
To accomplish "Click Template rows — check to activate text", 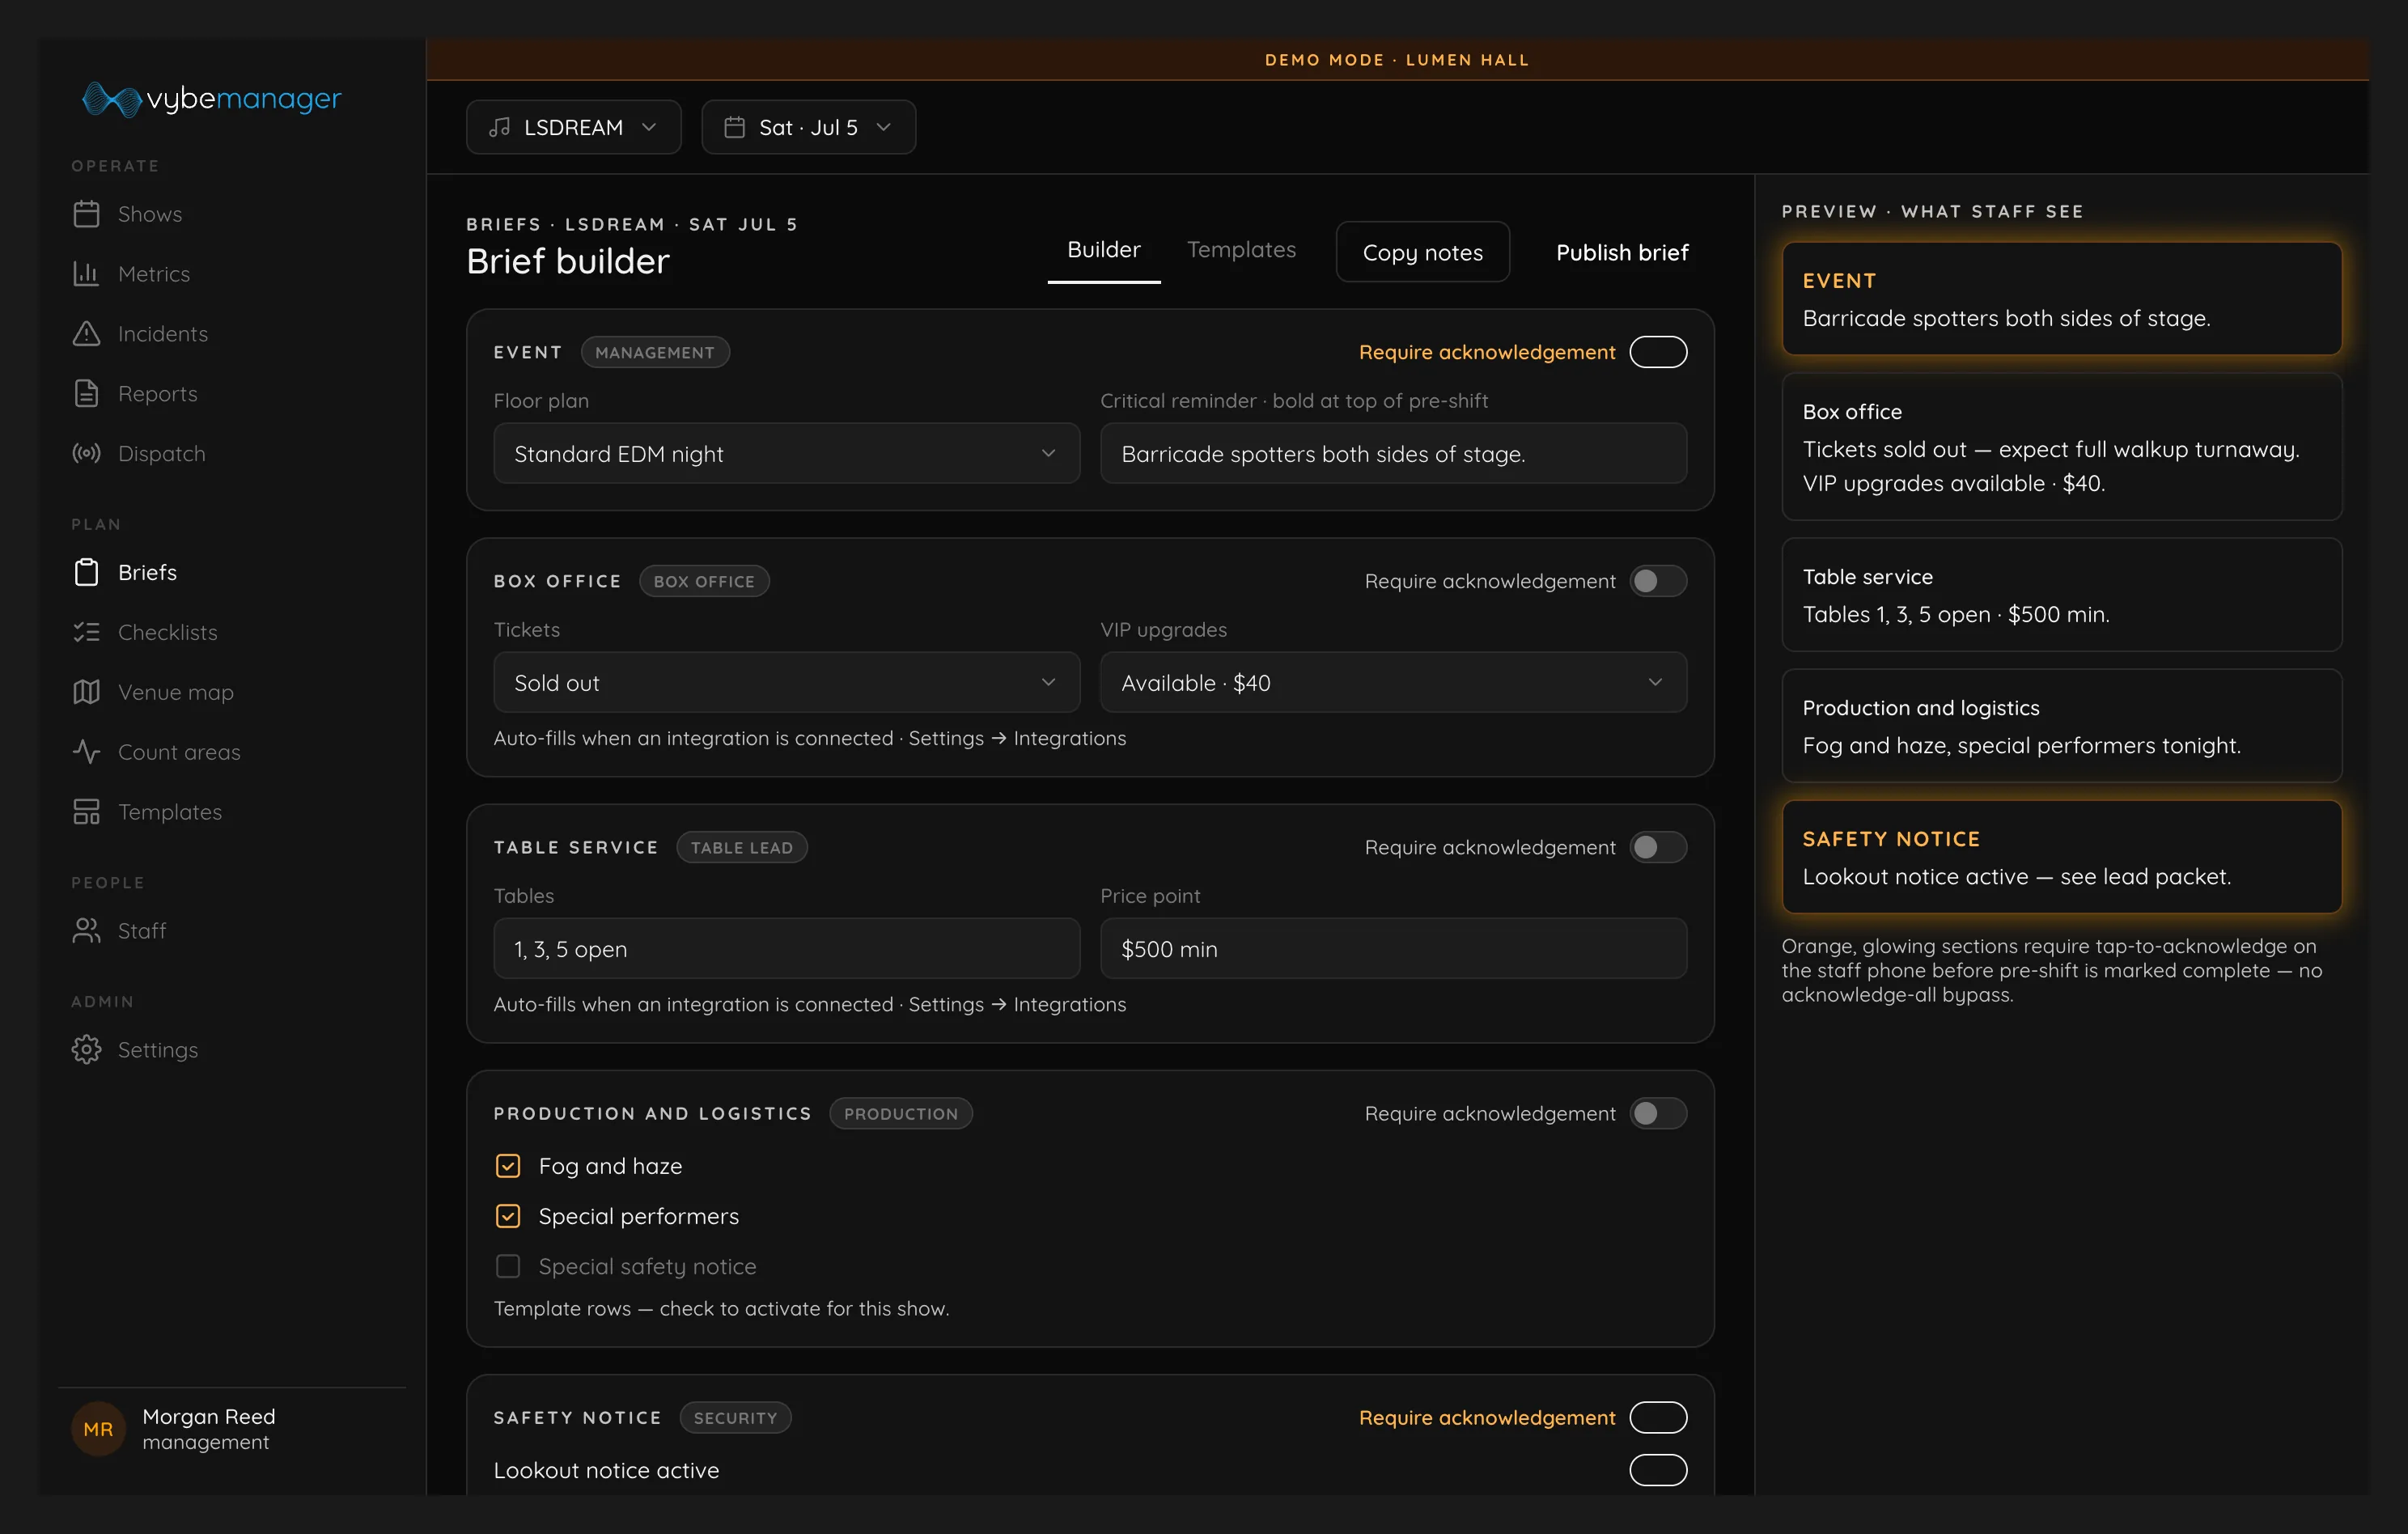I will pyautogui.click(x=721, y=1308).
